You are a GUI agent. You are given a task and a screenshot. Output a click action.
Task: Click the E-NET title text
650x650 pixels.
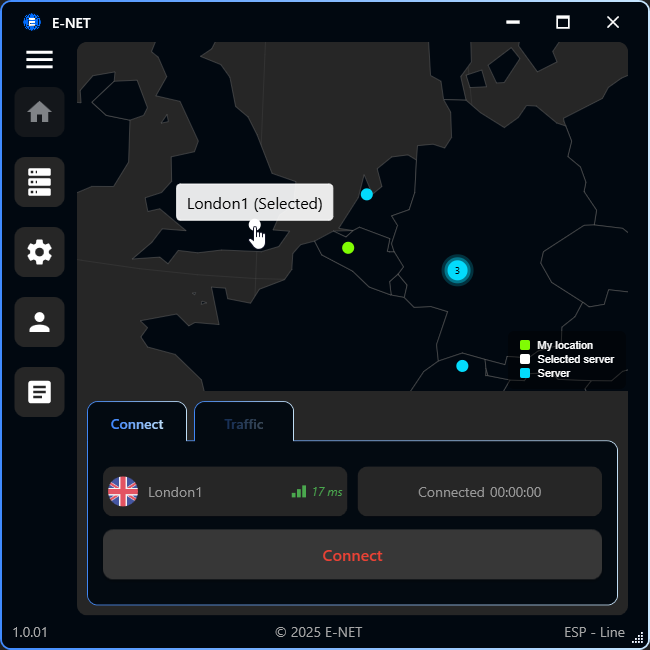[71, 23]
